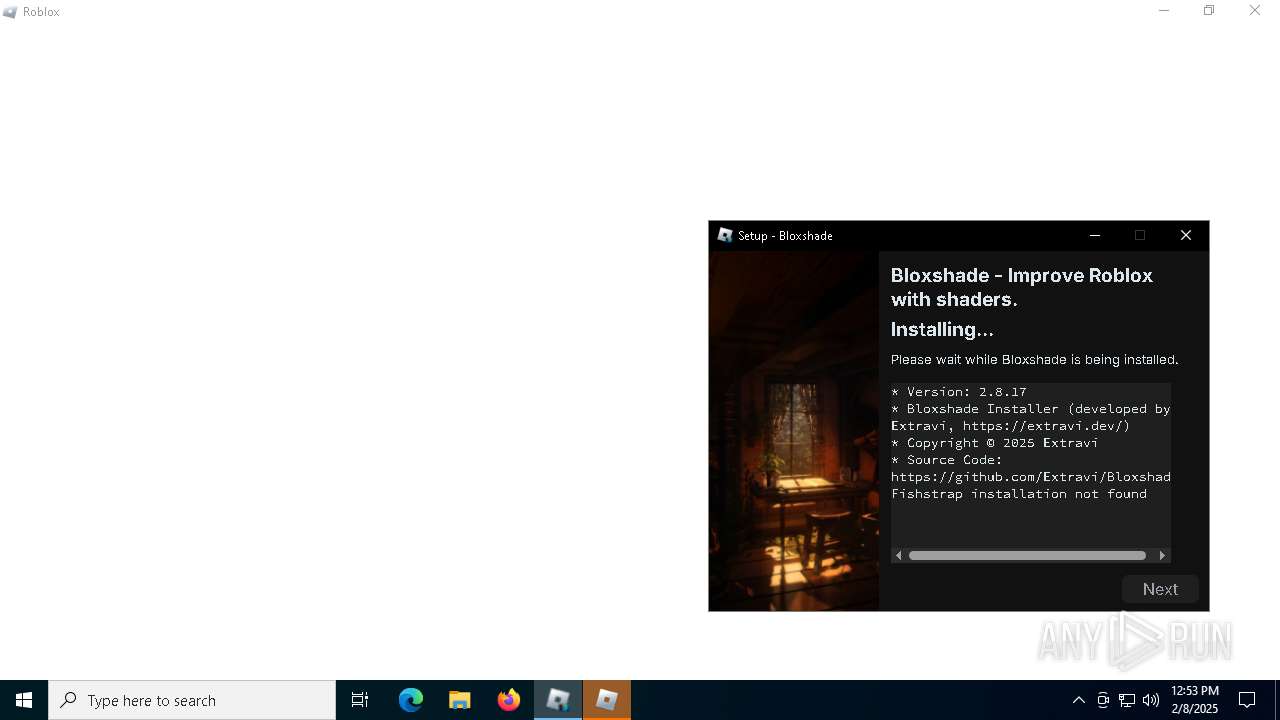
Task: Open the notification center icon
Action: click(x=1247, y=700)
